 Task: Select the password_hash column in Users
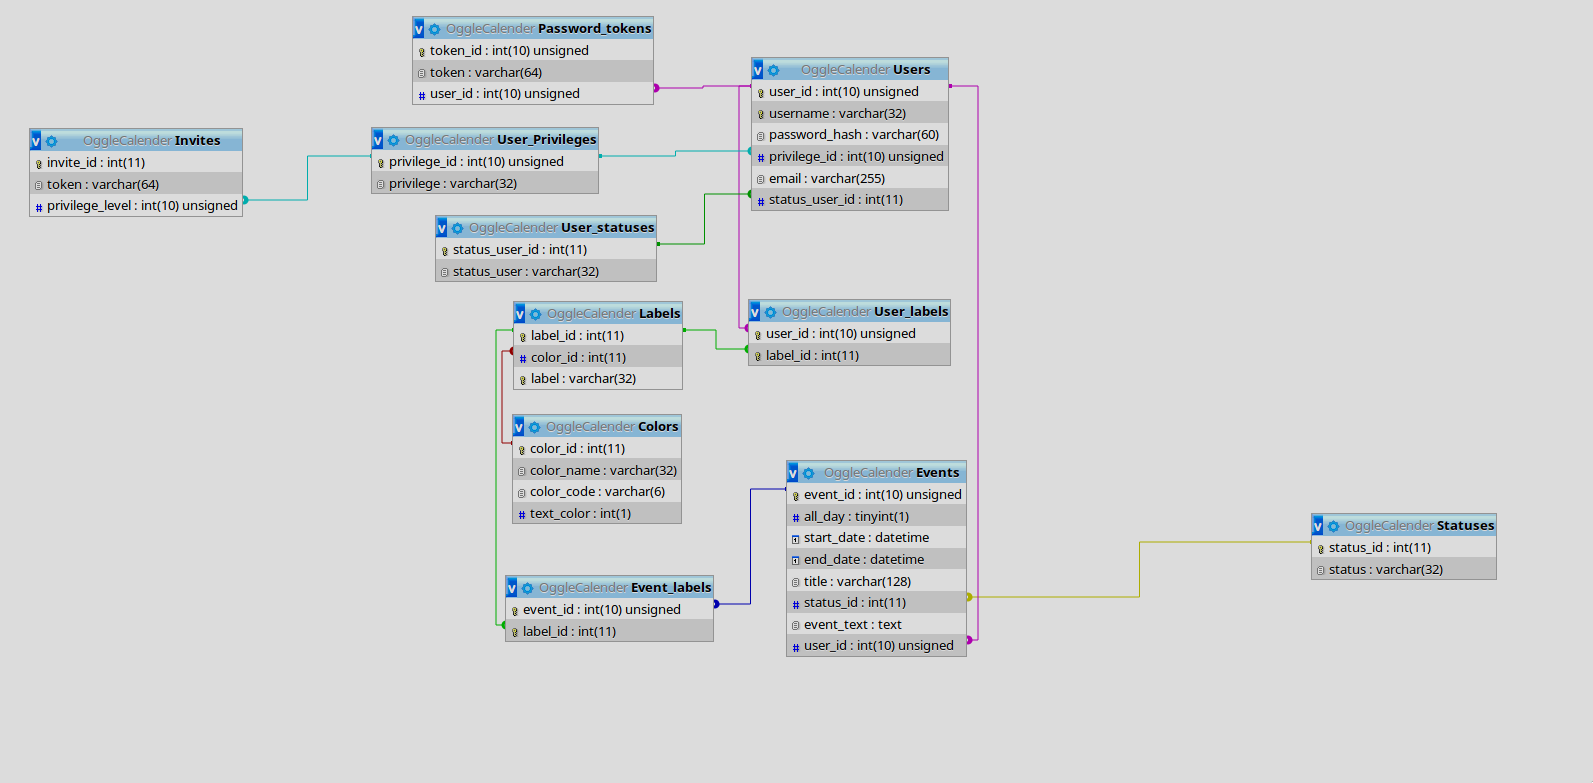pyautogui.click(x=853, y=135)
